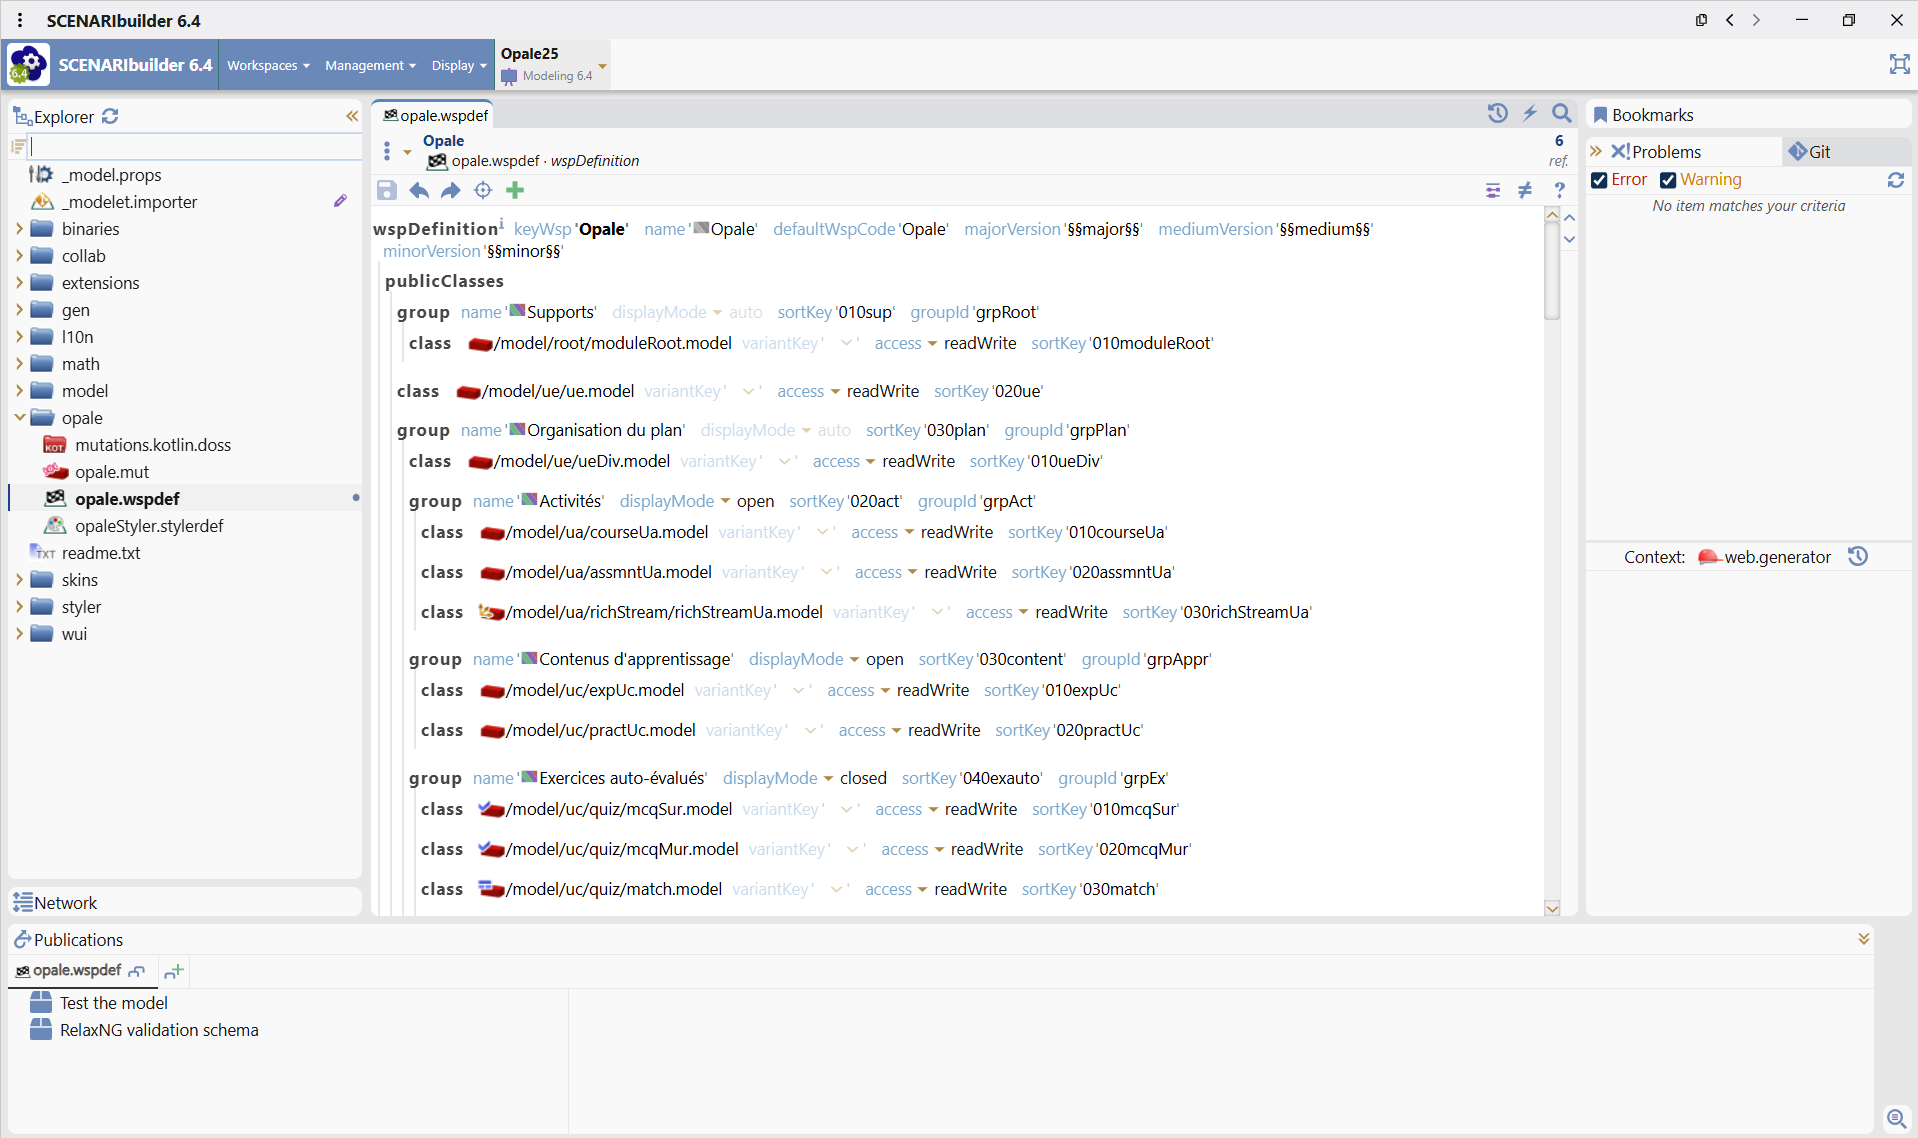
Task: Open the Opale25 workspace dropdown
Action: (x=603, y=65)
